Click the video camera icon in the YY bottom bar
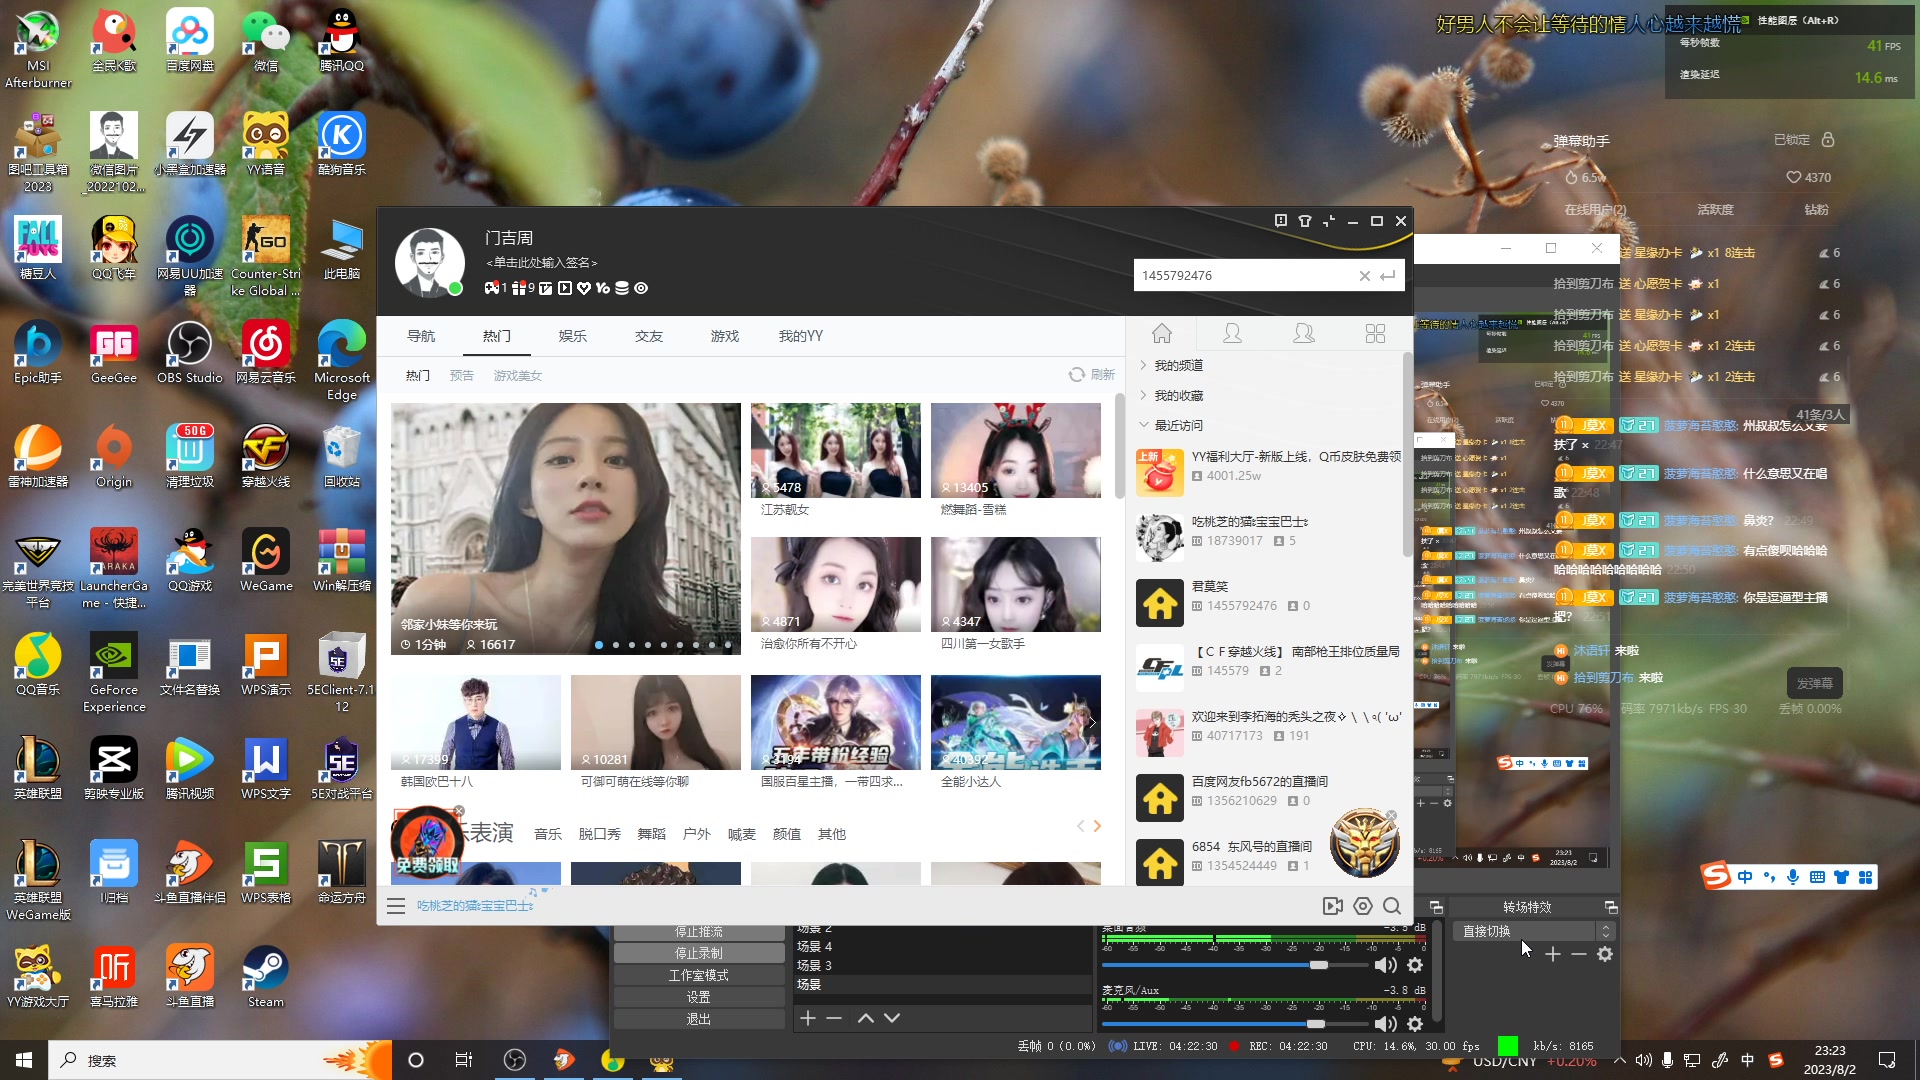Screen dimensions: 1920x1080 (x=1333, y=906)
